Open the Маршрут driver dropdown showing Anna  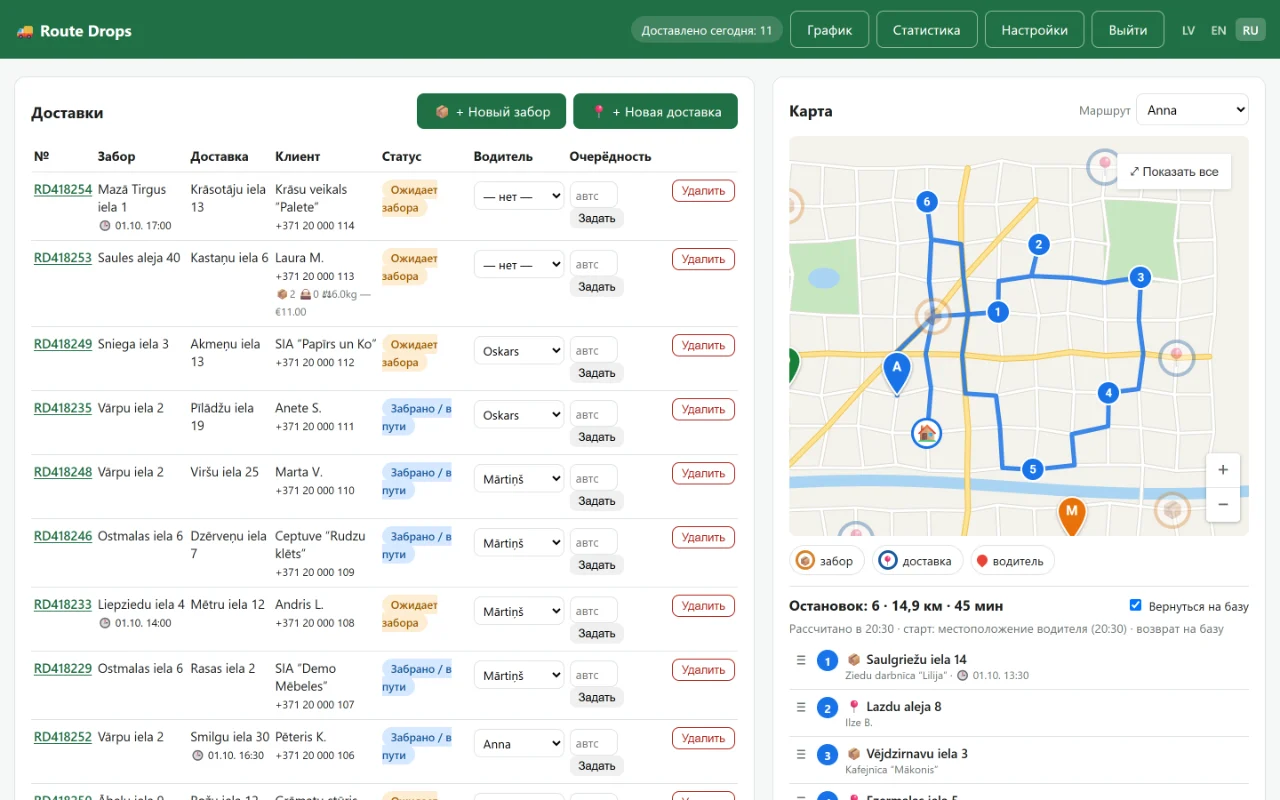pos(1192,110)
